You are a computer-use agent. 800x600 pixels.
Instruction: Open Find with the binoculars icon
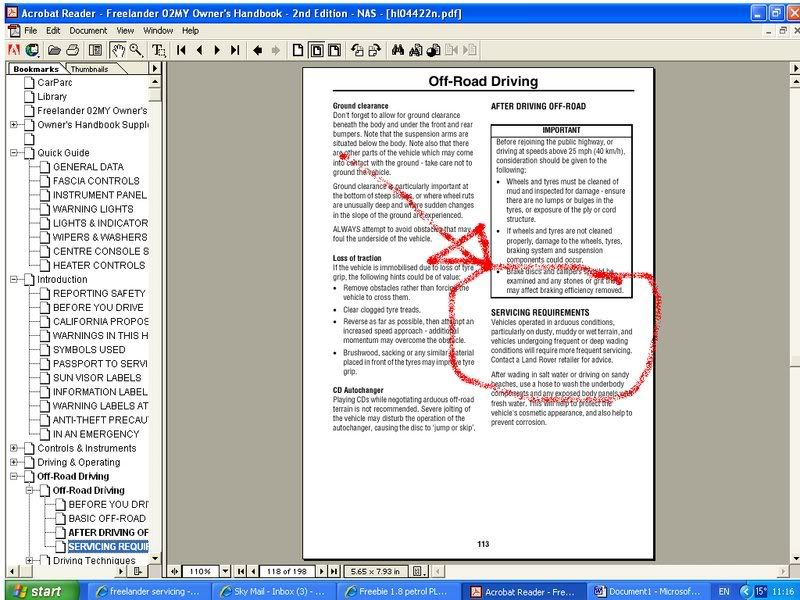(398, 50)
